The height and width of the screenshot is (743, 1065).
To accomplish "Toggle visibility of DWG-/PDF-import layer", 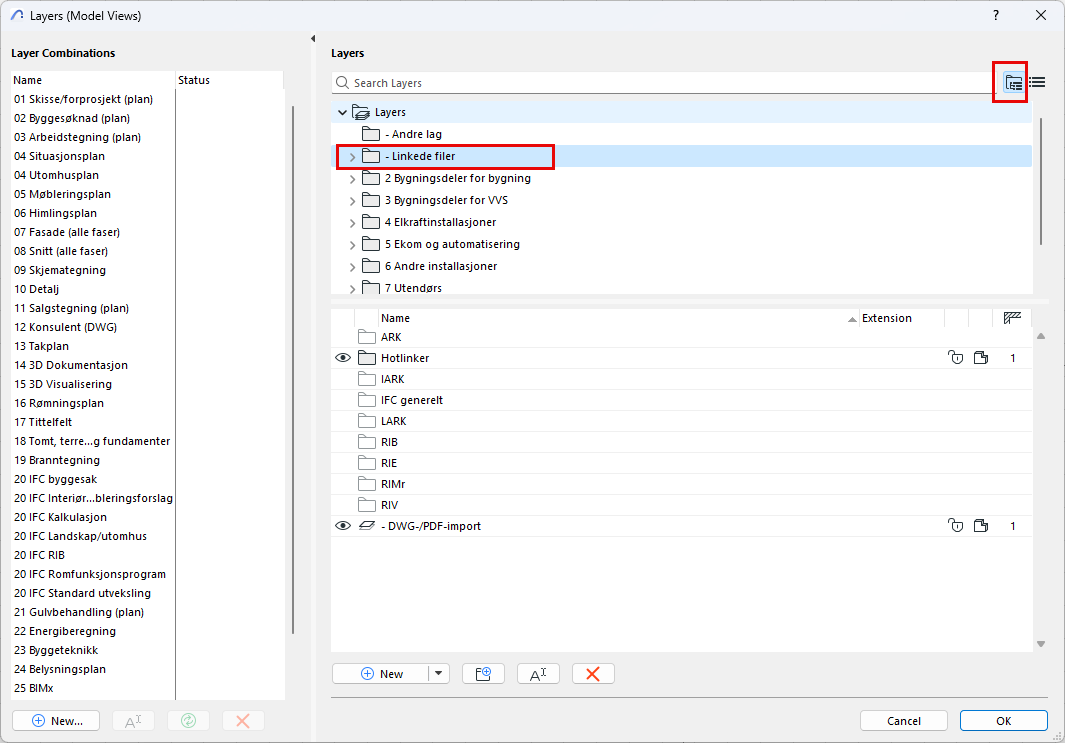I will (342, 526).
